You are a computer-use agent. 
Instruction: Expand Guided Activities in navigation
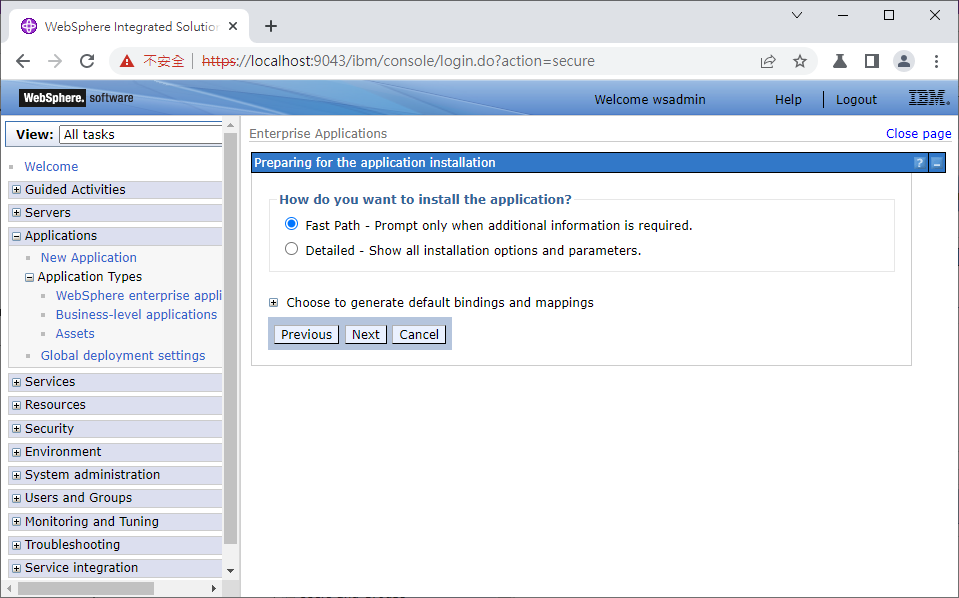pyautogui.click(x=17, y=190)
